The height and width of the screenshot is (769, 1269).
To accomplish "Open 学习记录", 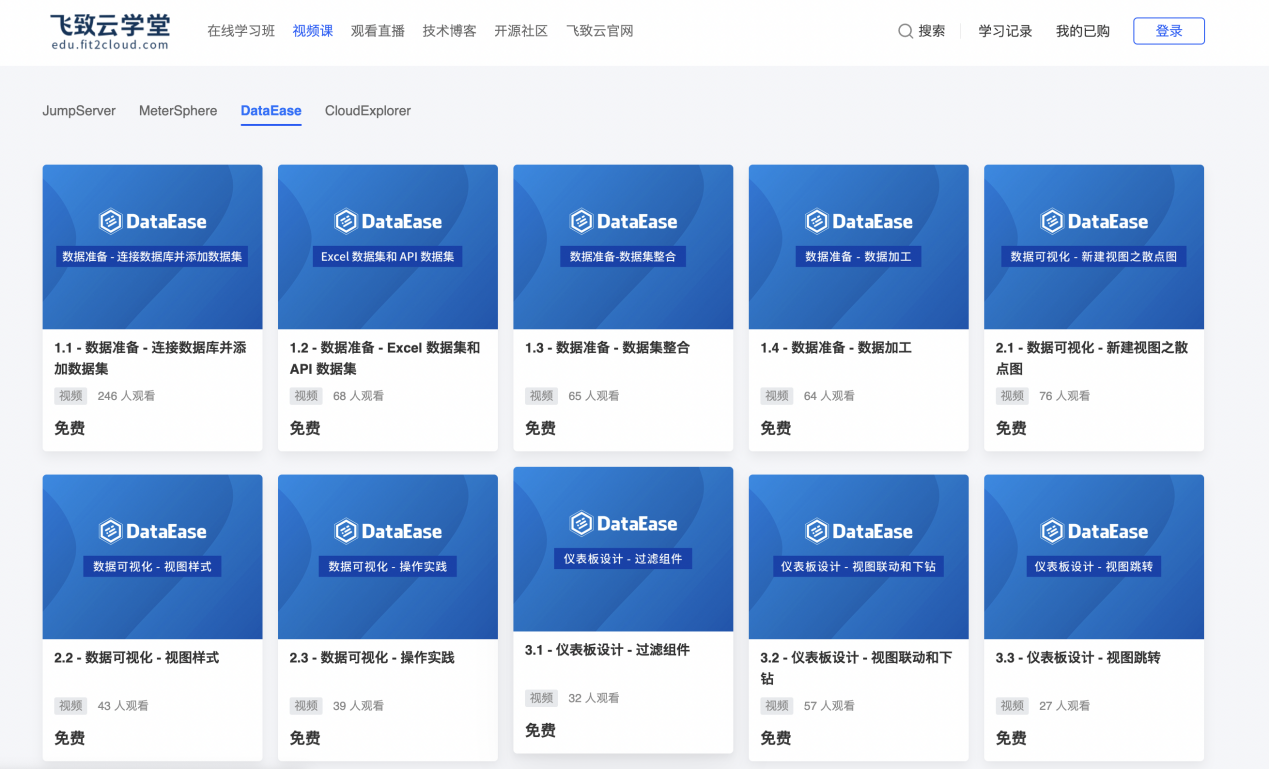I will 1005,30.
